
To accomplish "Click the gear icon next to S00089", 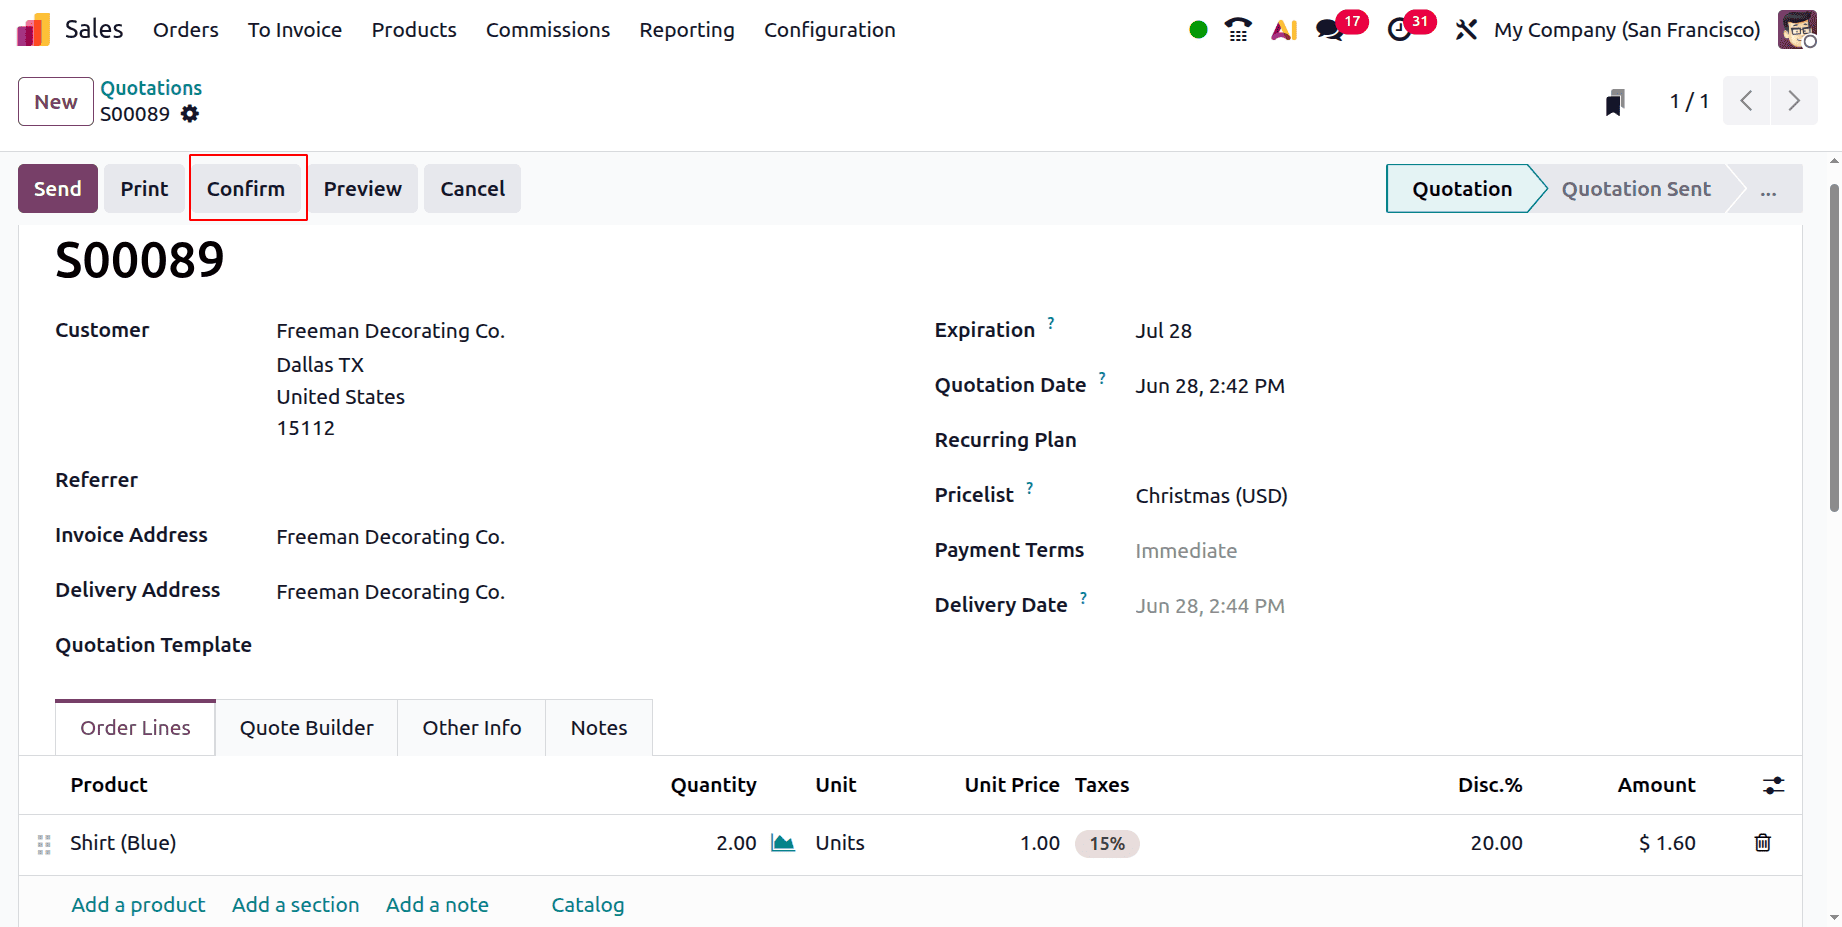I will point(190,114).
